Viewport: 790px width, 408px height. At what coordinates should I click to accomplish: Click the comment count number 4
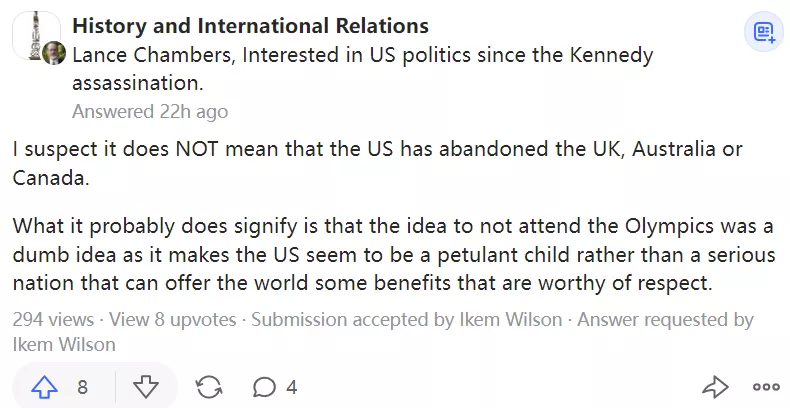[x=291, y=387]
